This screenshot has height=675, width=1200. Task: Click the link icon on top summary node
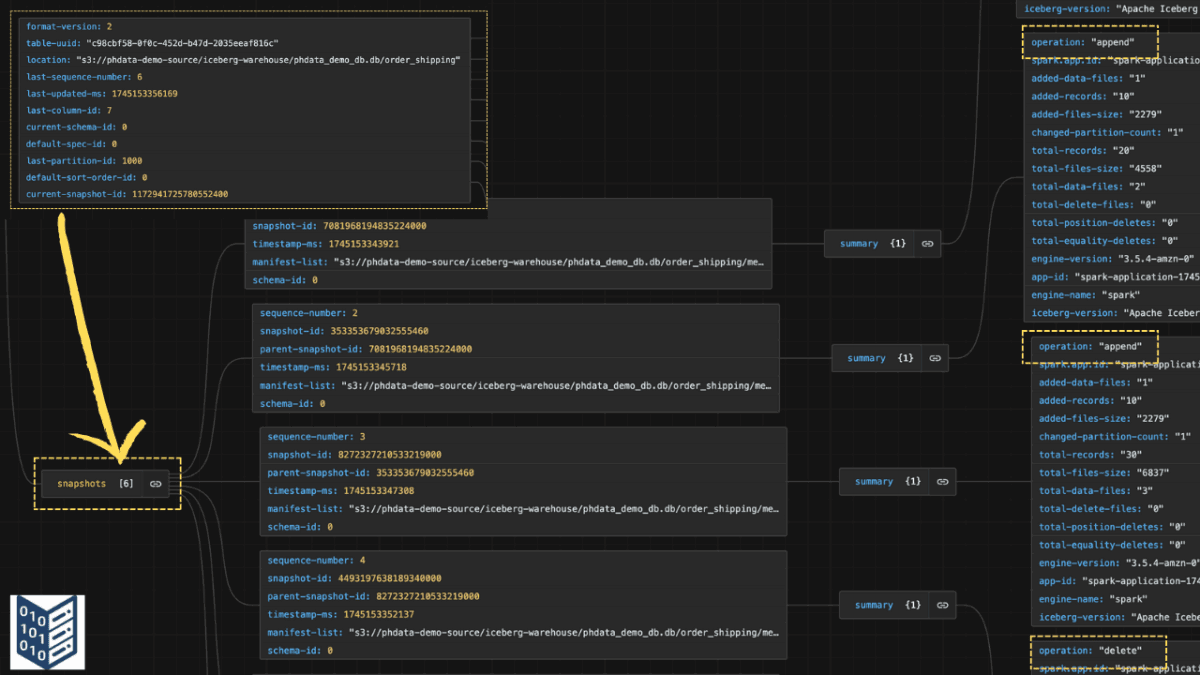(x=926, y=243)
